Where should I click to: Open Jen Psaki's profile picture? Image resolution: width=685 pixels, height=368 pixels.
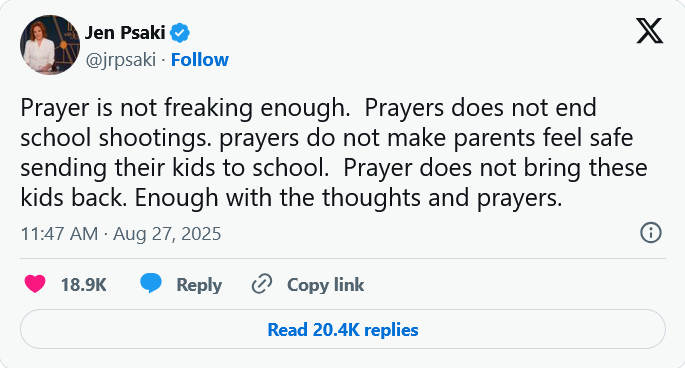click(50, 45)
